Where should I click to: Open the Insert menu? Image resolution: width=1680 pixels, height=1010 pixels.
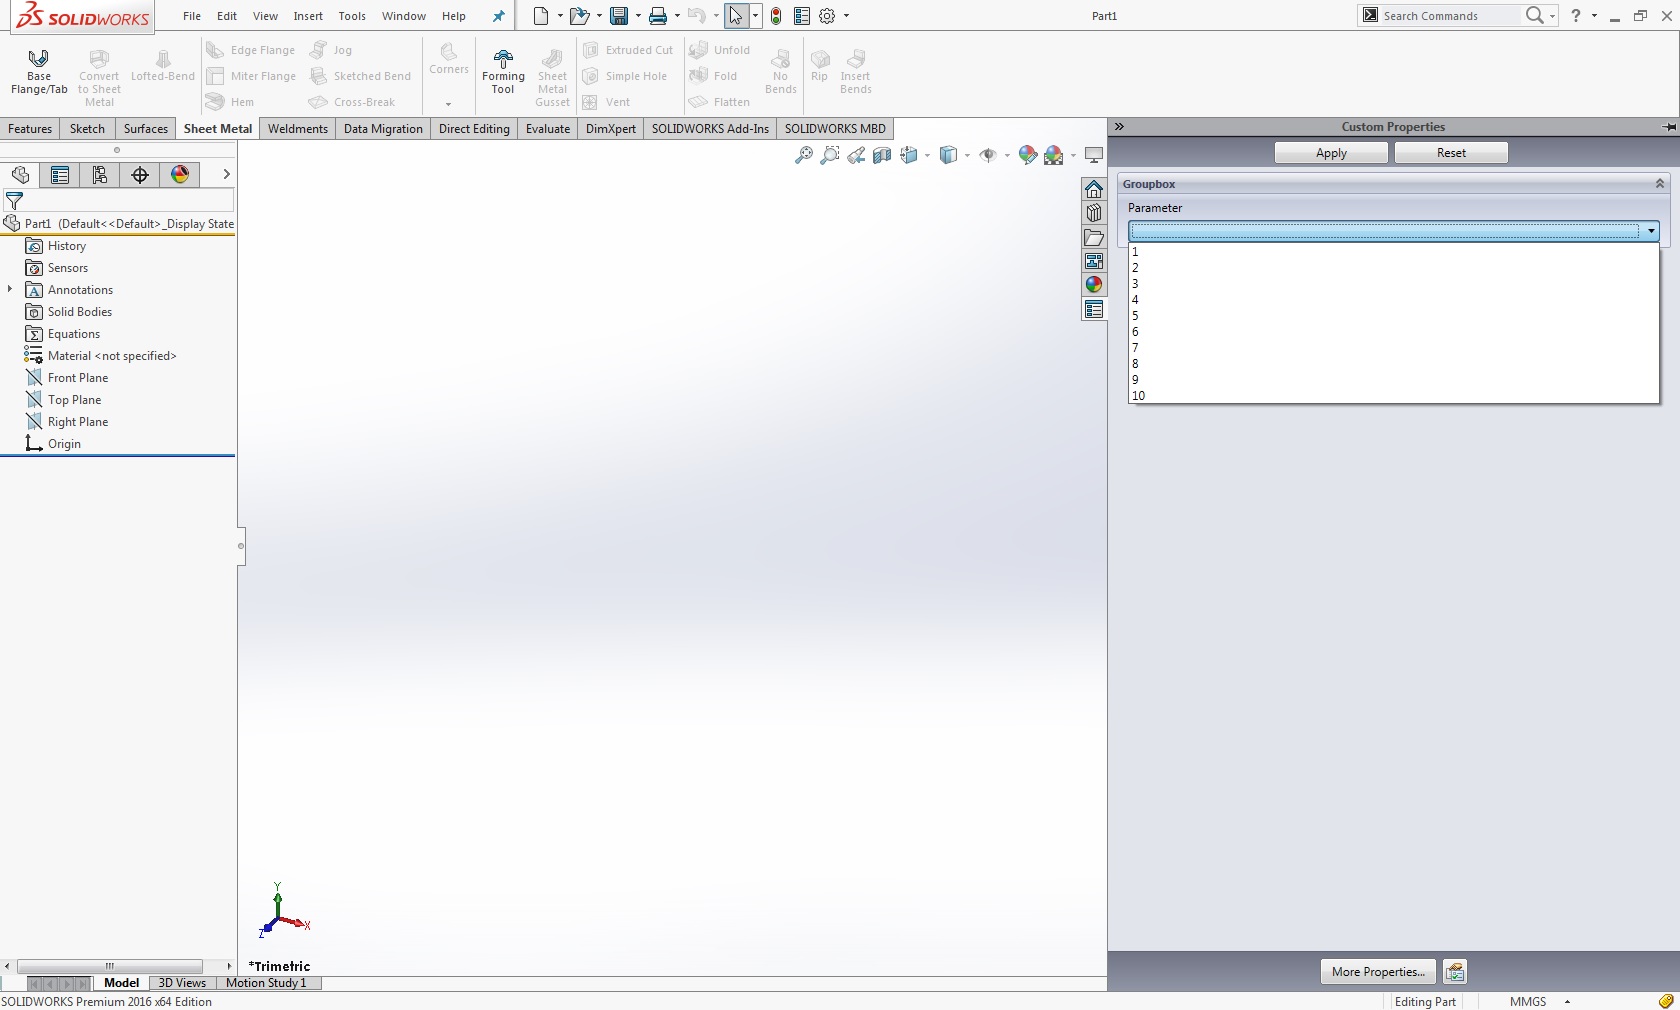point(307,16)
